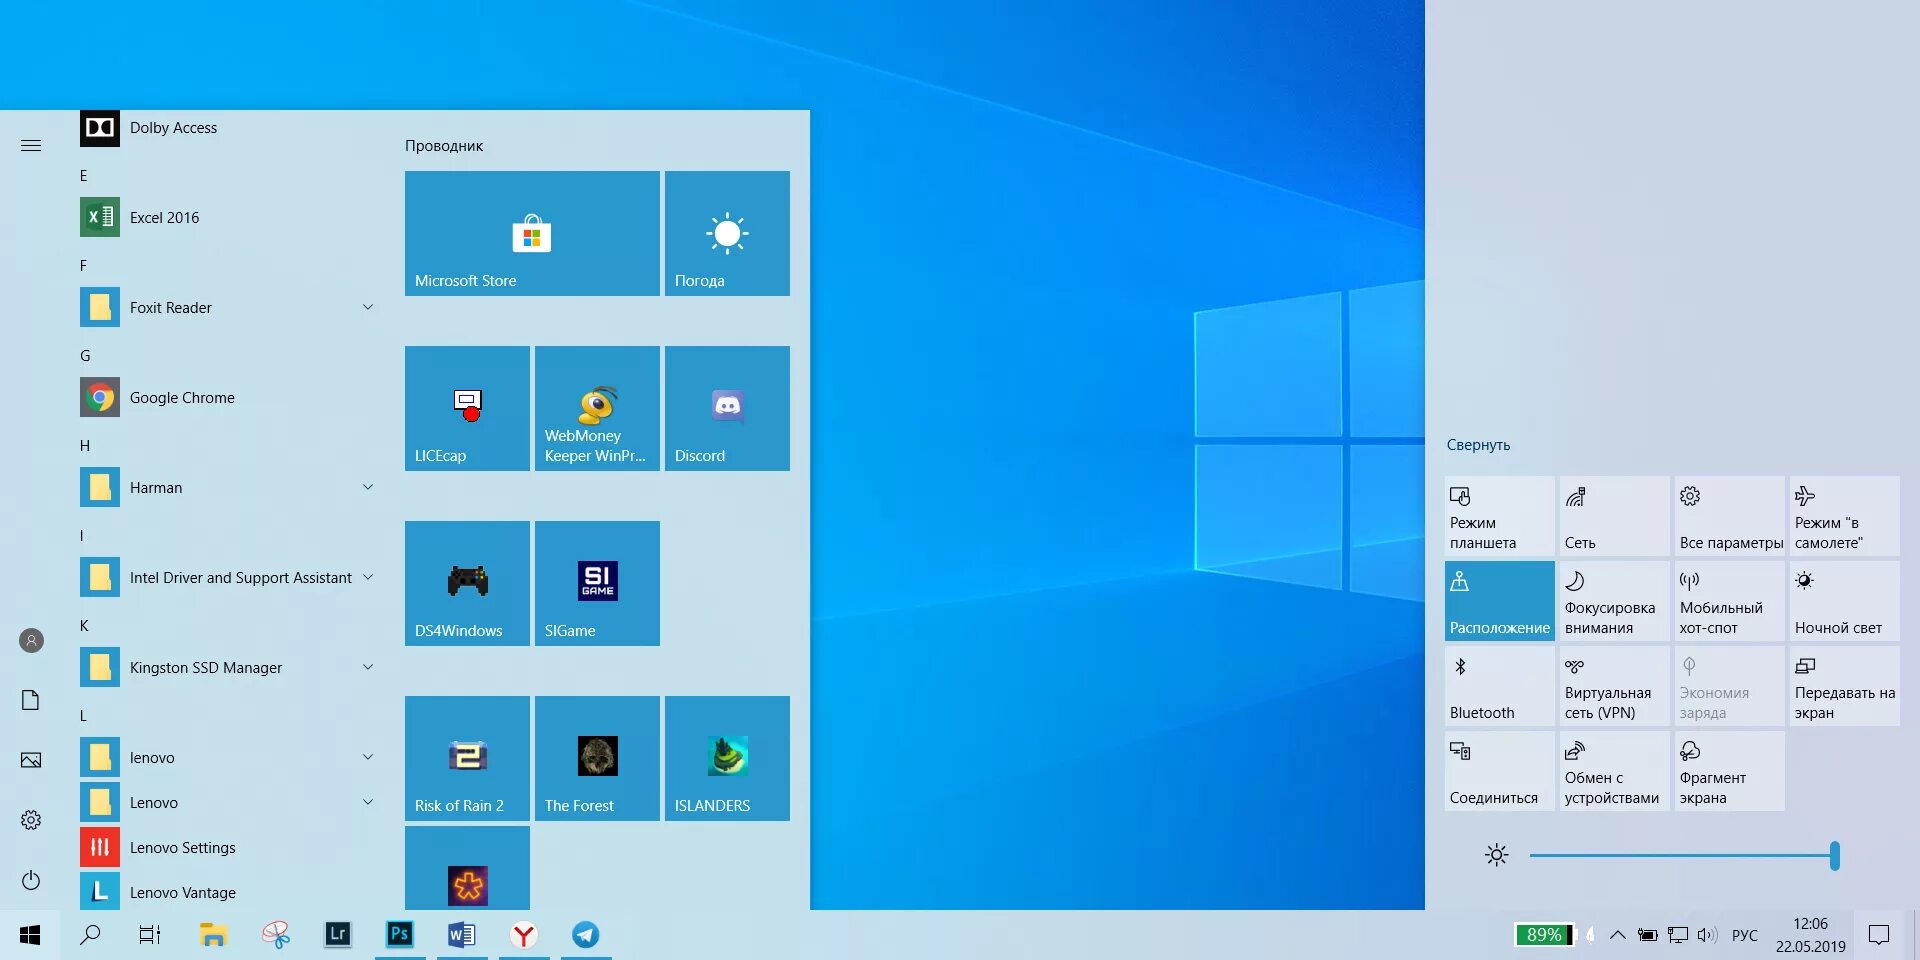Toggle Обмен с устройствами sharing

coord(1615,771)
